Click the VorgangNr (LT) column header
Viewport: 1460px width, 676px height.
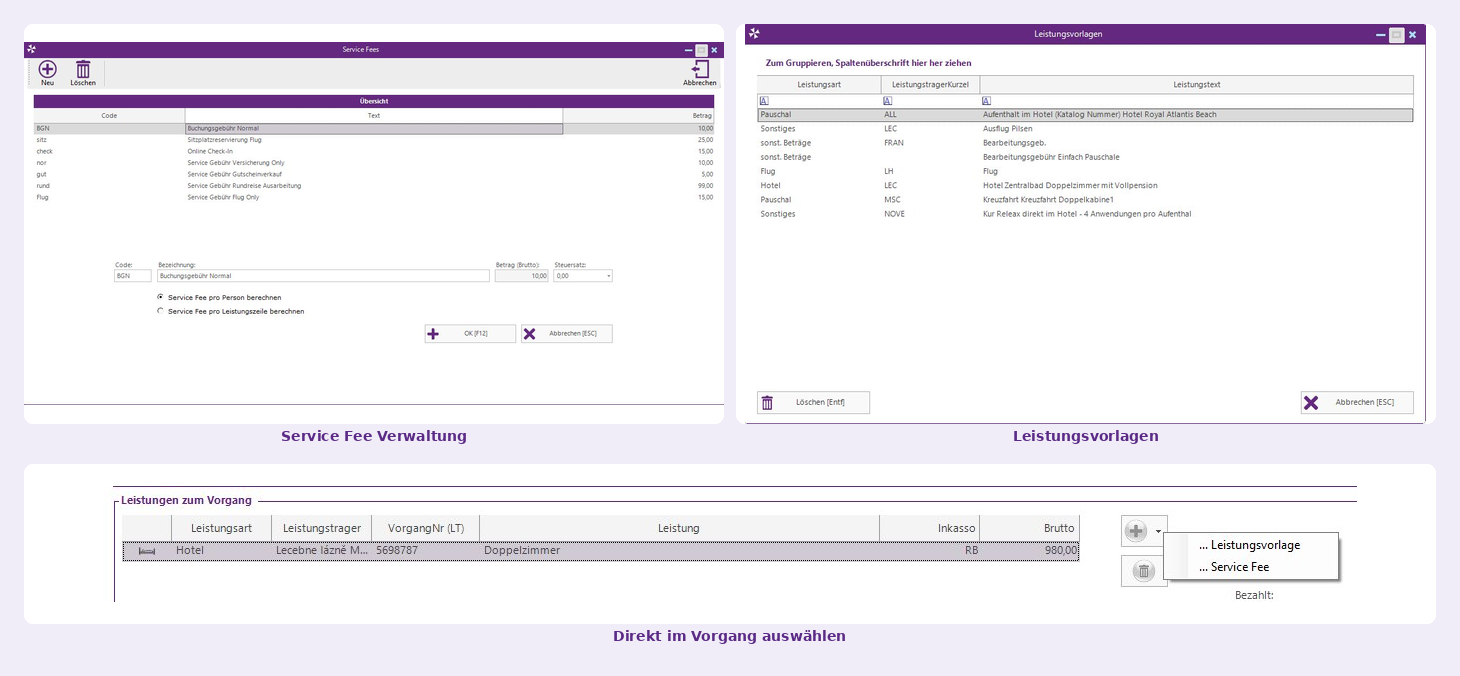point(425,528)
